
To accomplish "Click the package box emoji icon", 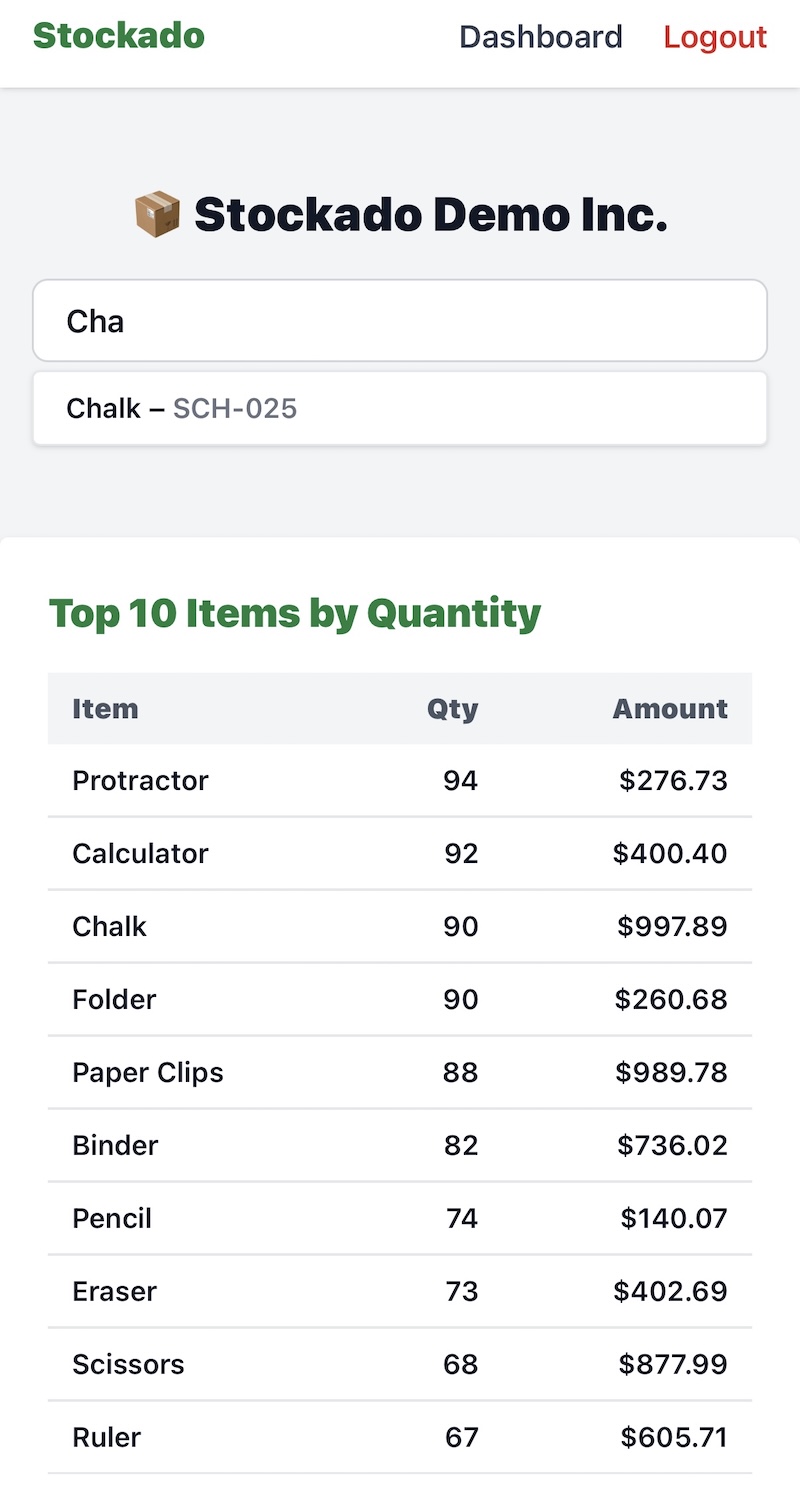I will click(157, 215).
